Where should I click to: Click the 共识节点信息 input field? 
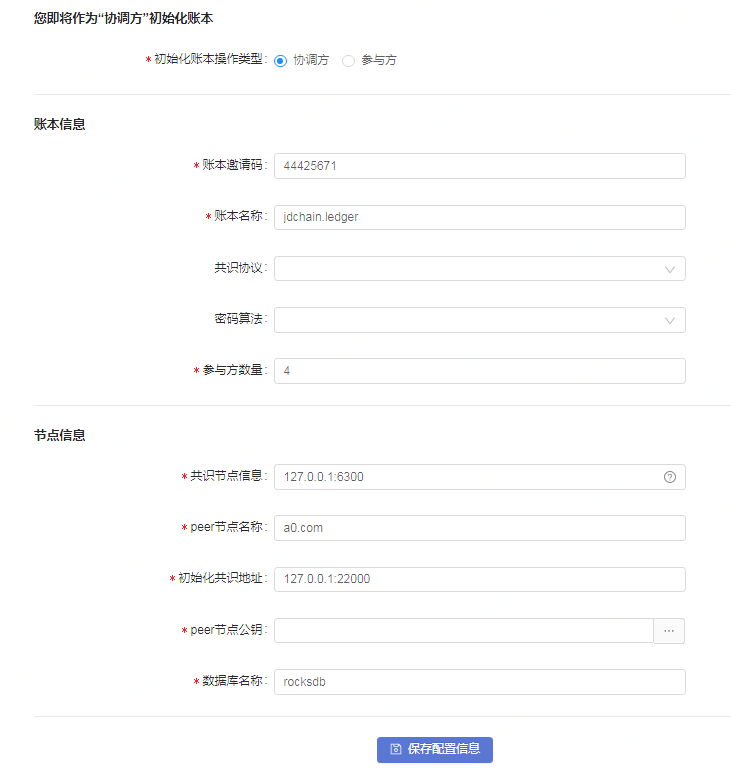pyautogui.click(x=480, y=477)
